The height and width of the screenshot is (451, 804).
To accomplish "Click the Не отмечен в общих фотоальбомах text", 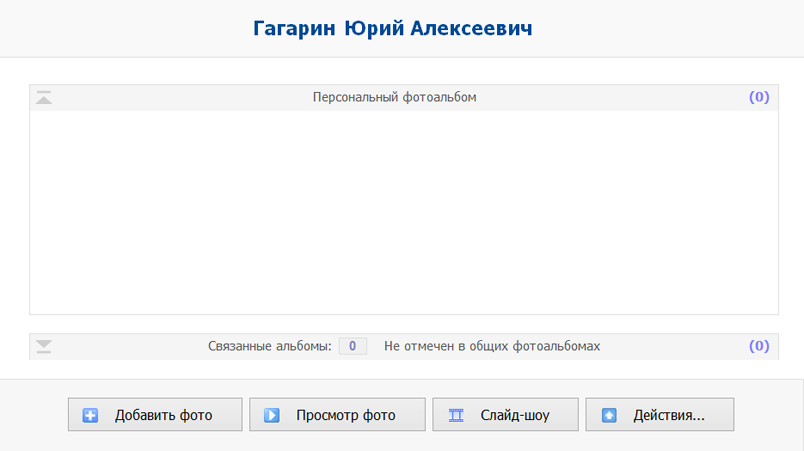I will click(492, 346).
